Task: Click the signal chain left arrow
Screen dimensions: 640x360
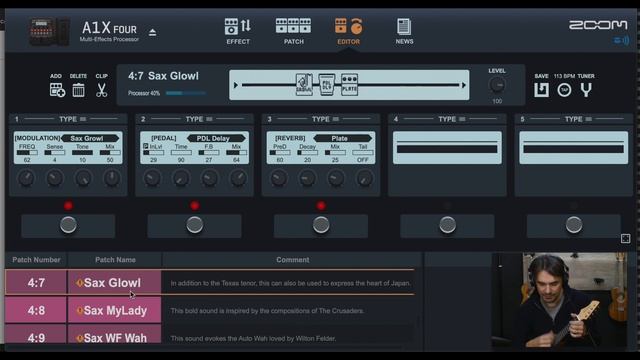Action: tap(236, 85)
